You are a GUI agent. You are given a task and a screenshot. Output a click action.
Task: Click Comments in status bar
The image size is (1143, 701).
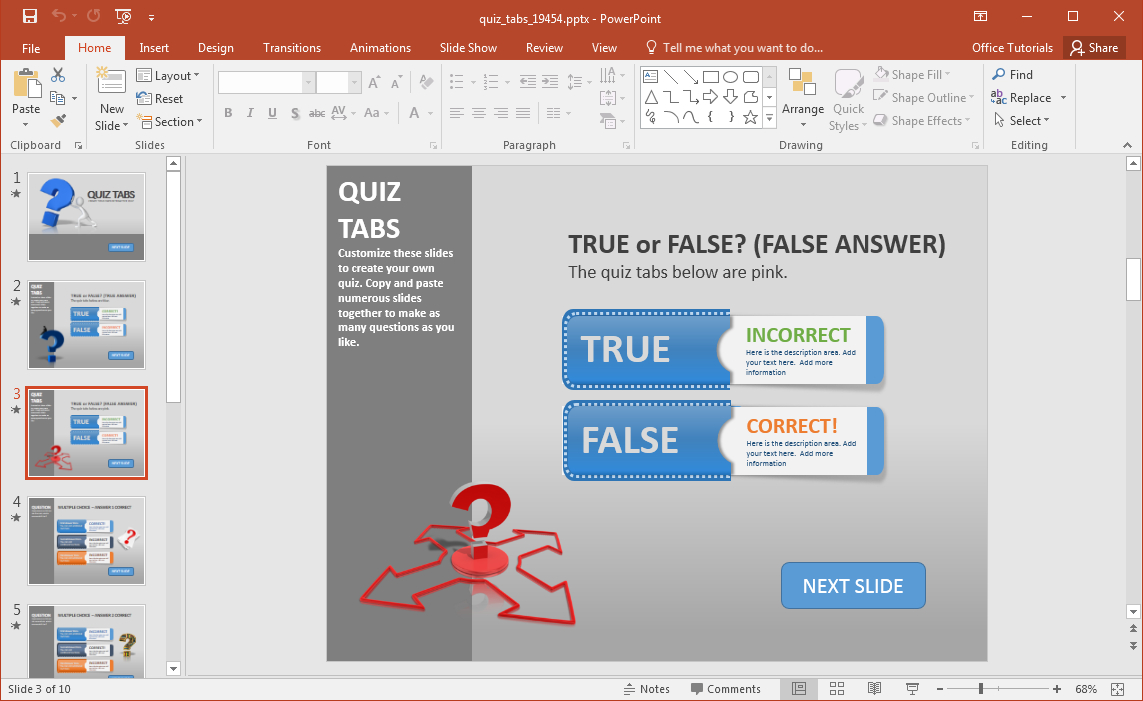click(725, 689)
